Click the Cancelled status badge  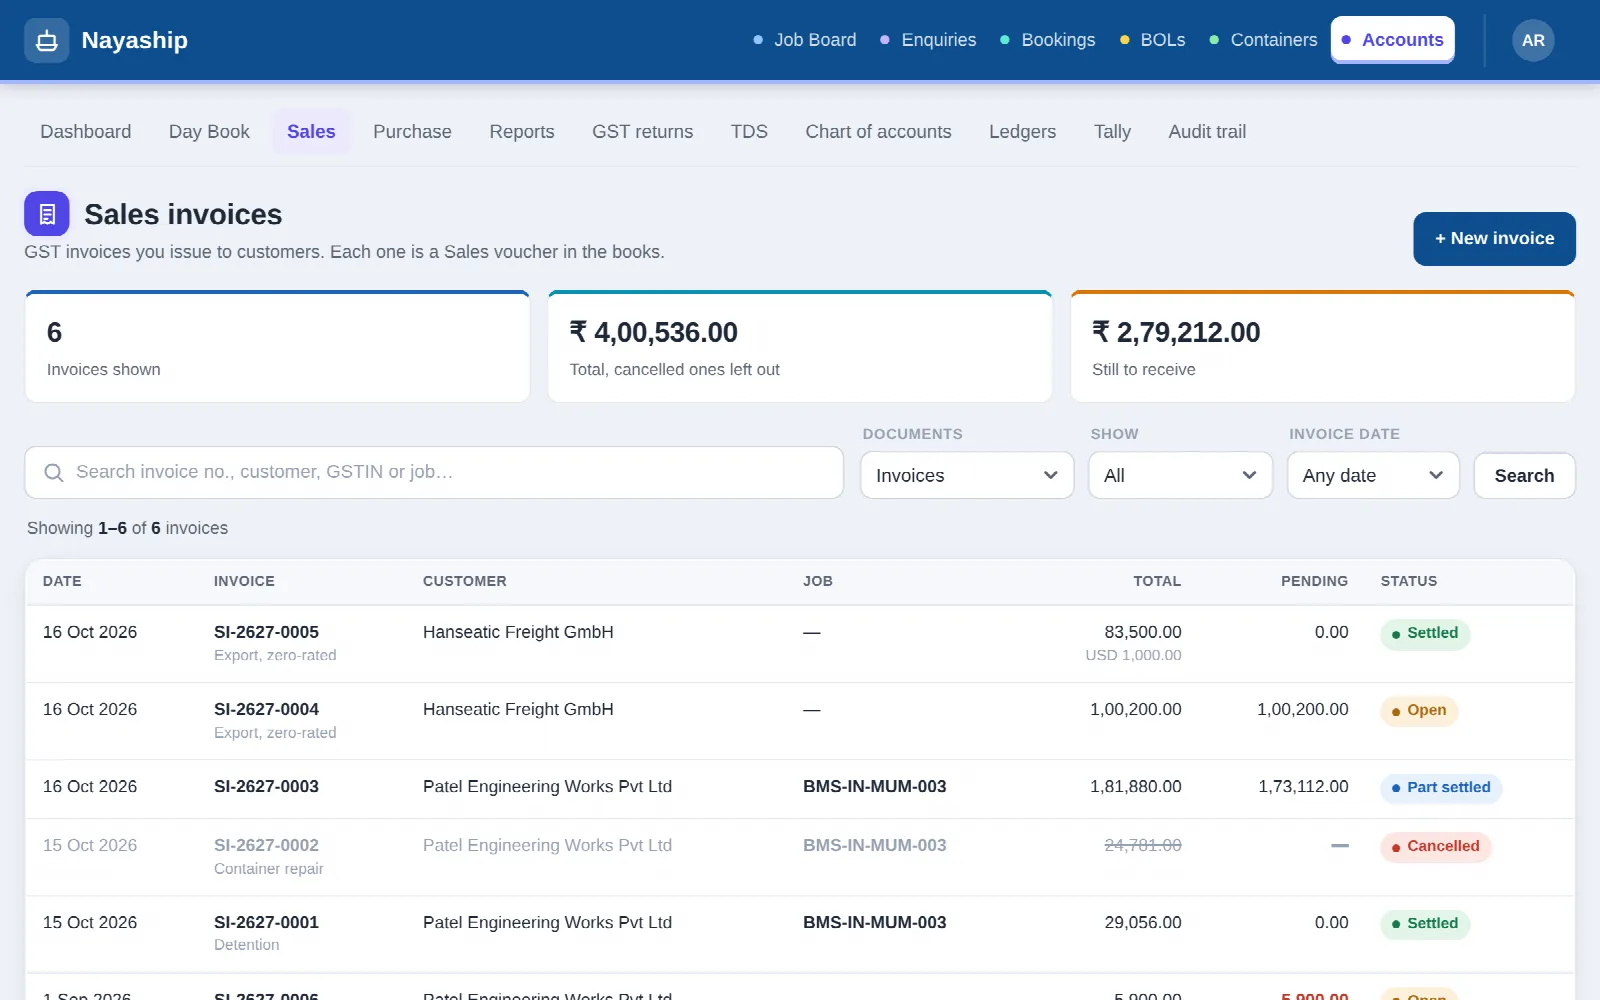click(1435, 847)
